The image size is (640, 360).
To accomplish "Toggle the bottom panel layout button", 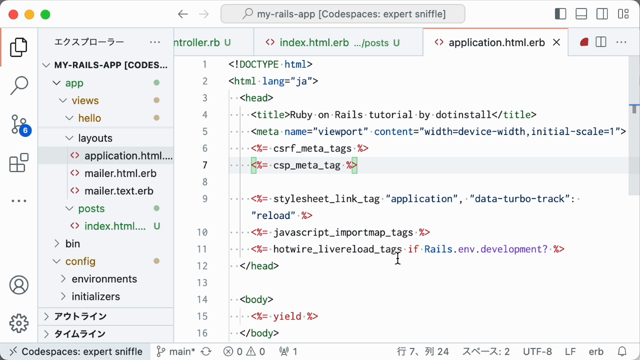I will (581, 14).
